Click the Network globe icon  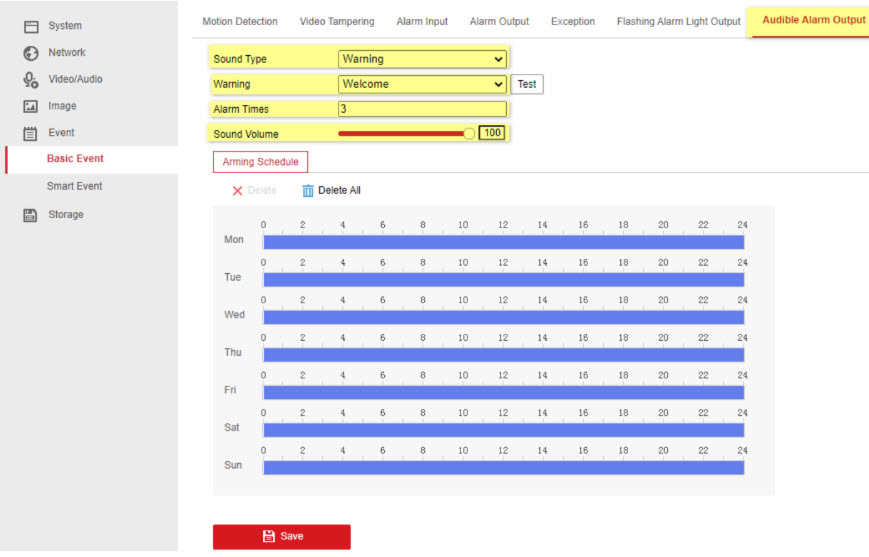click(x=30, y=53)
